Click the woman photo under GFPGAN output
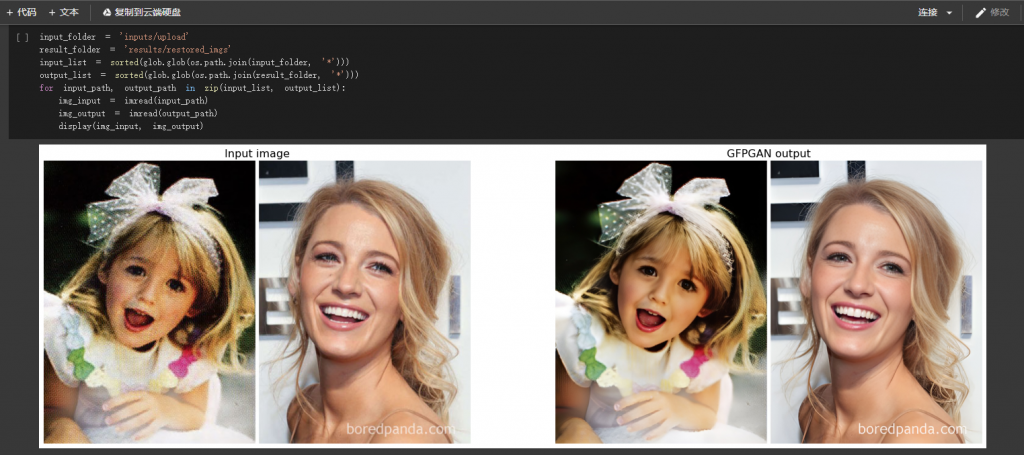The height and width of the screenshot is (455, 1024). (x=876, y=302)
